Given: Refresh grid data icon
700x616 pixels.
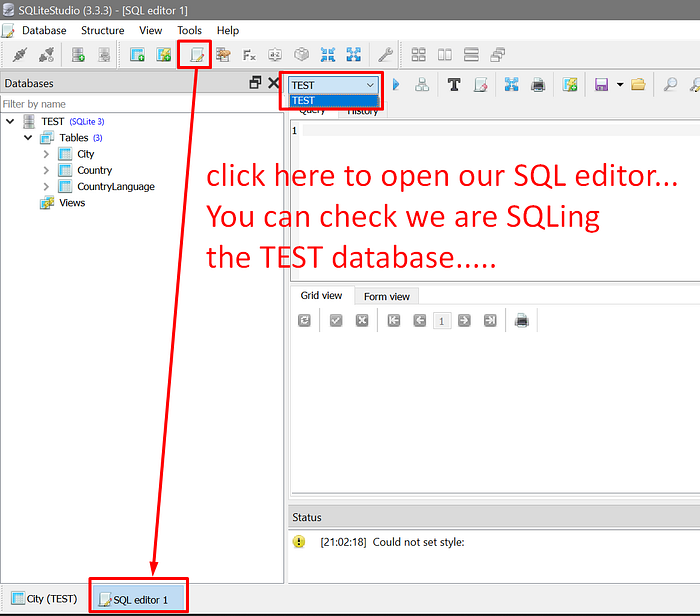Looking at the screenshot, I should (x=304, y=320).
